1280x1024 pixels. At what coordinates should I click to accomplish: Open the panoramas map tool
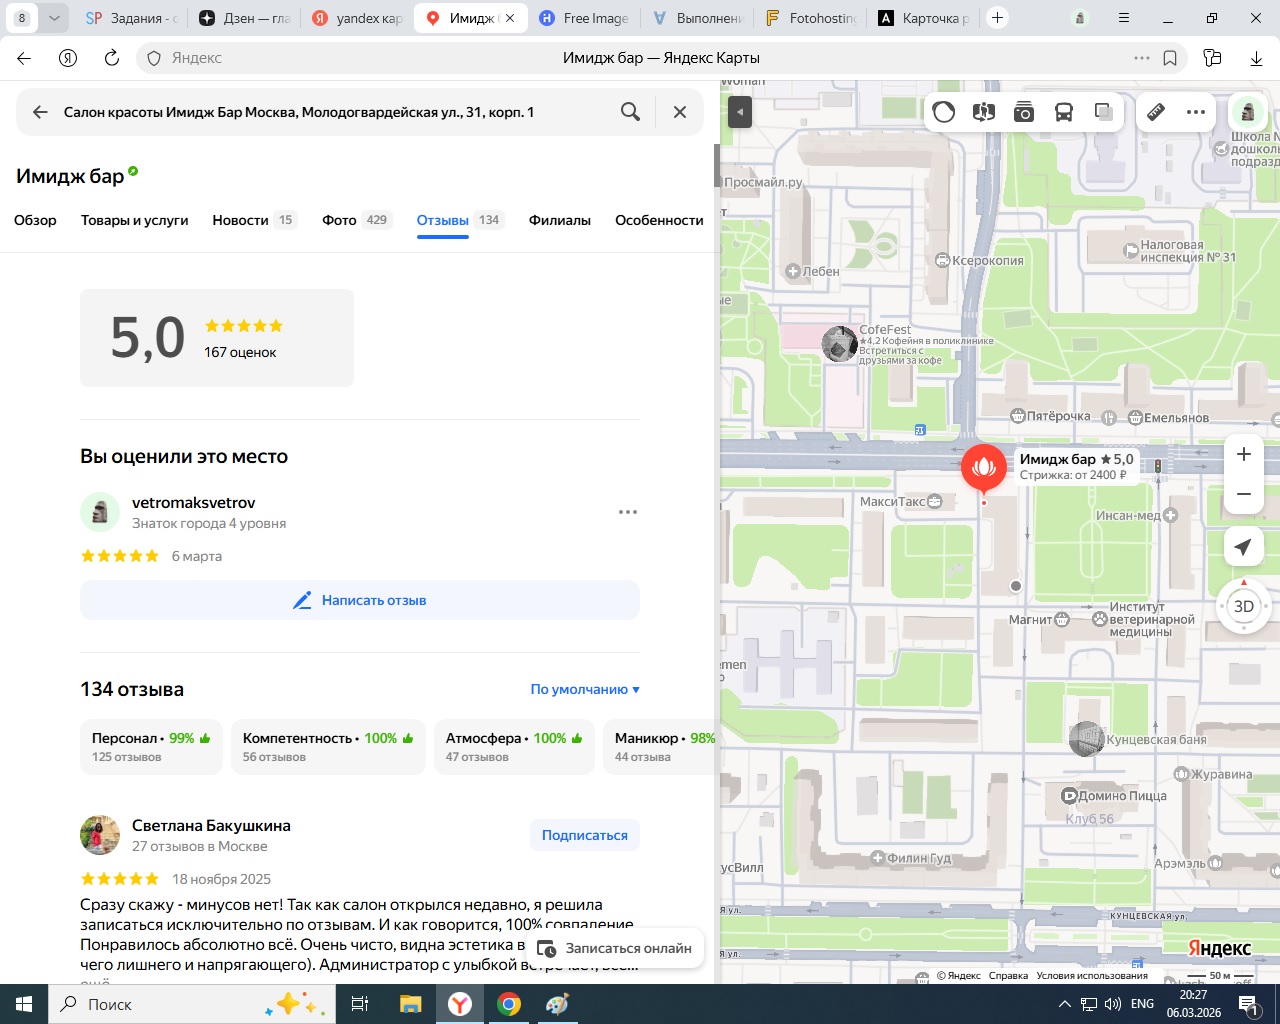(x=984, y=112)
